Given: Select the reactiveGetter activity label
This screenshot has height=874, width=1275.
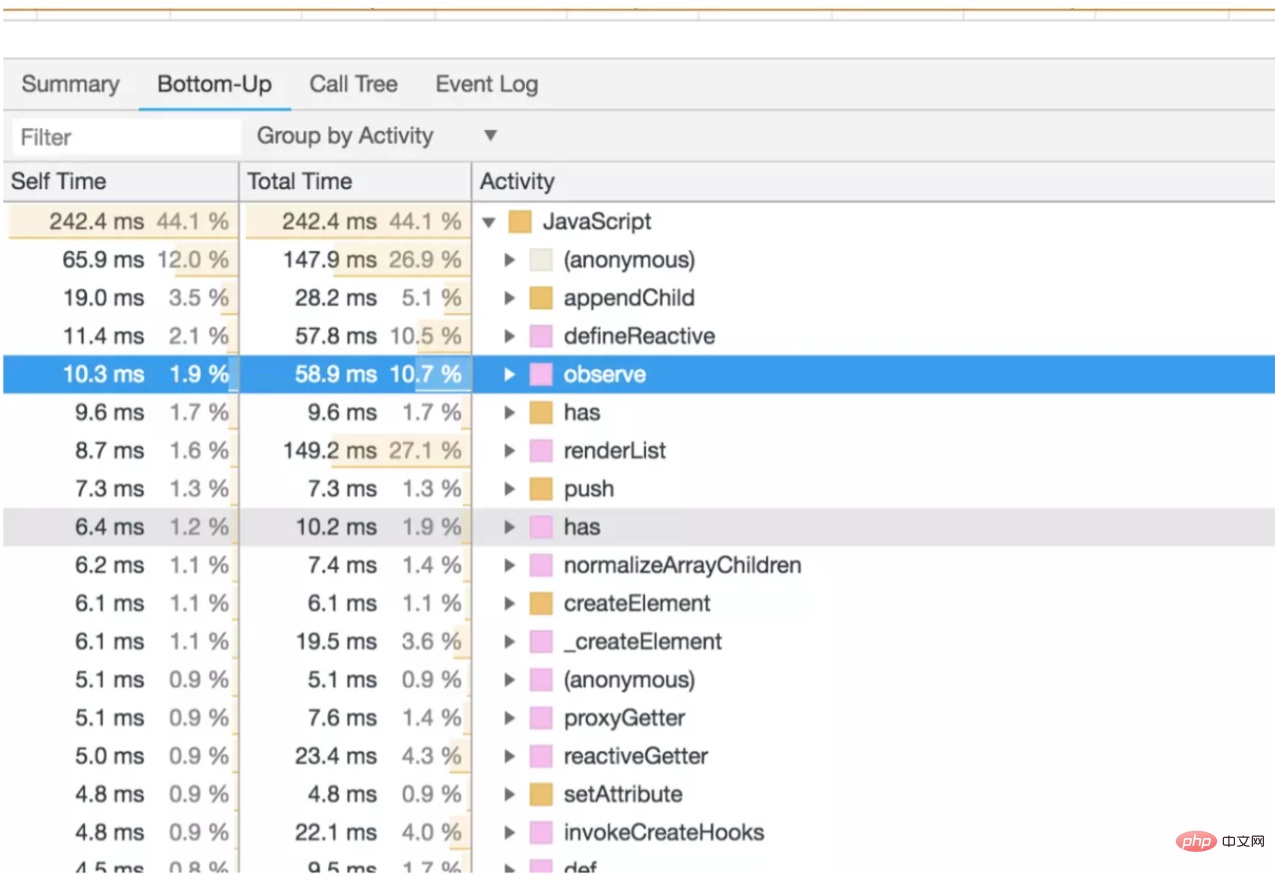Looking at the screenshot, I should 636,756.
